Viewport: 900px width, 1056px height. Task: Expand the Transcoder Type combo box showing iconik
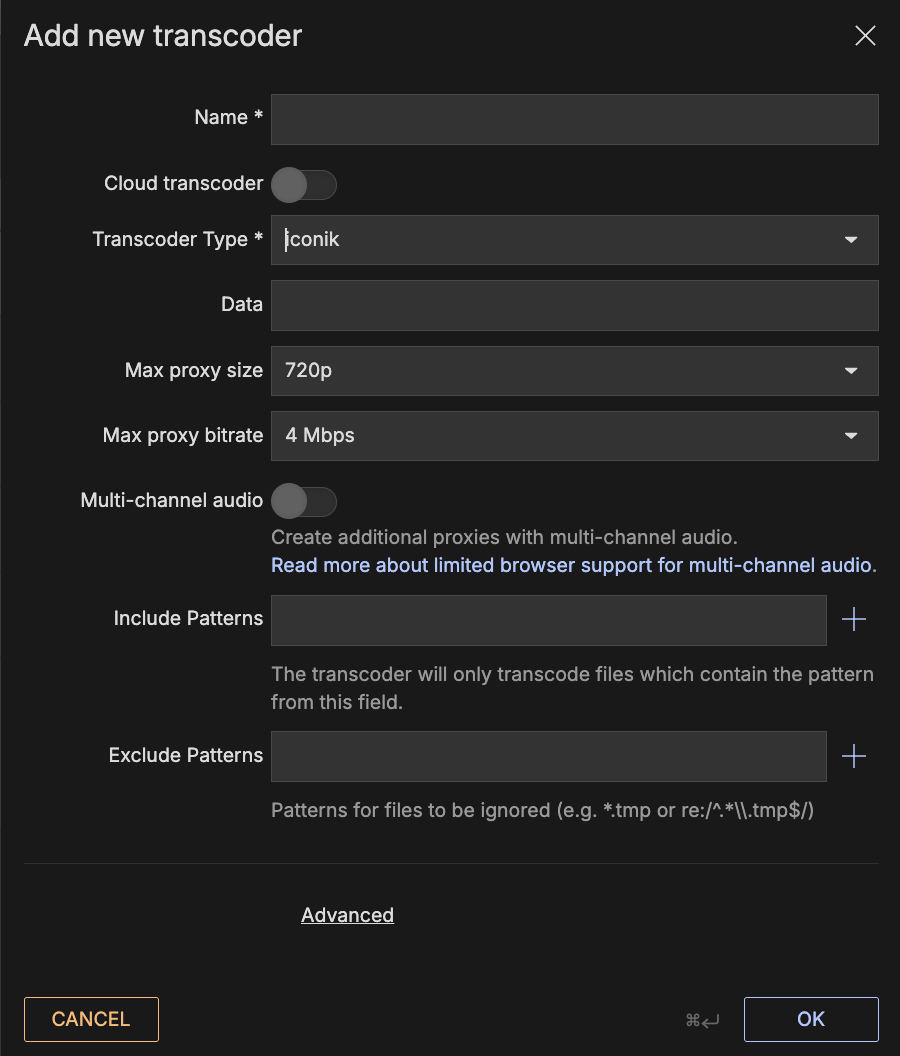click(560, 240)
